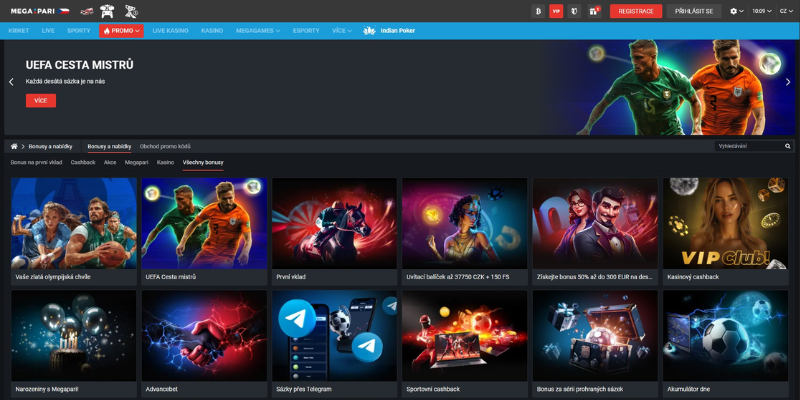Screen dimensions: 800x400
Task: Show next banner slide arrow
Action: pos(788,82)
